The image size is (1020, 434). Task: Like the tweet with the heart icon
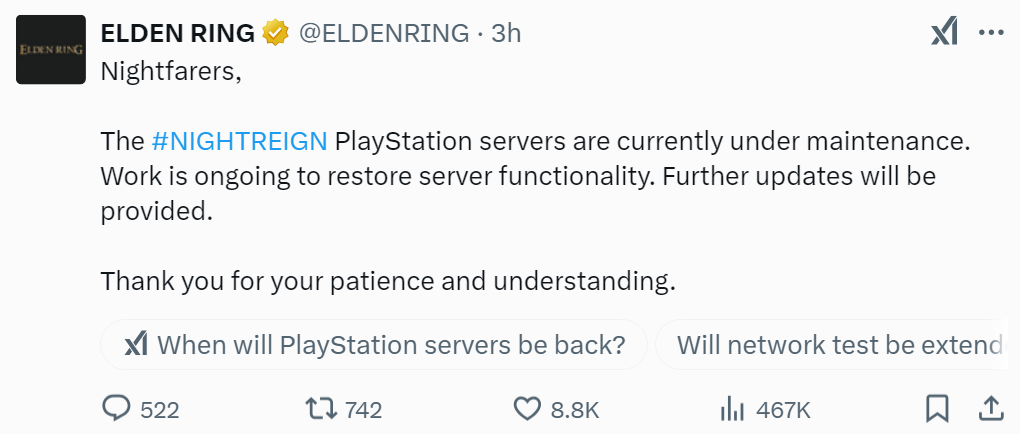[x=526, y=408]
